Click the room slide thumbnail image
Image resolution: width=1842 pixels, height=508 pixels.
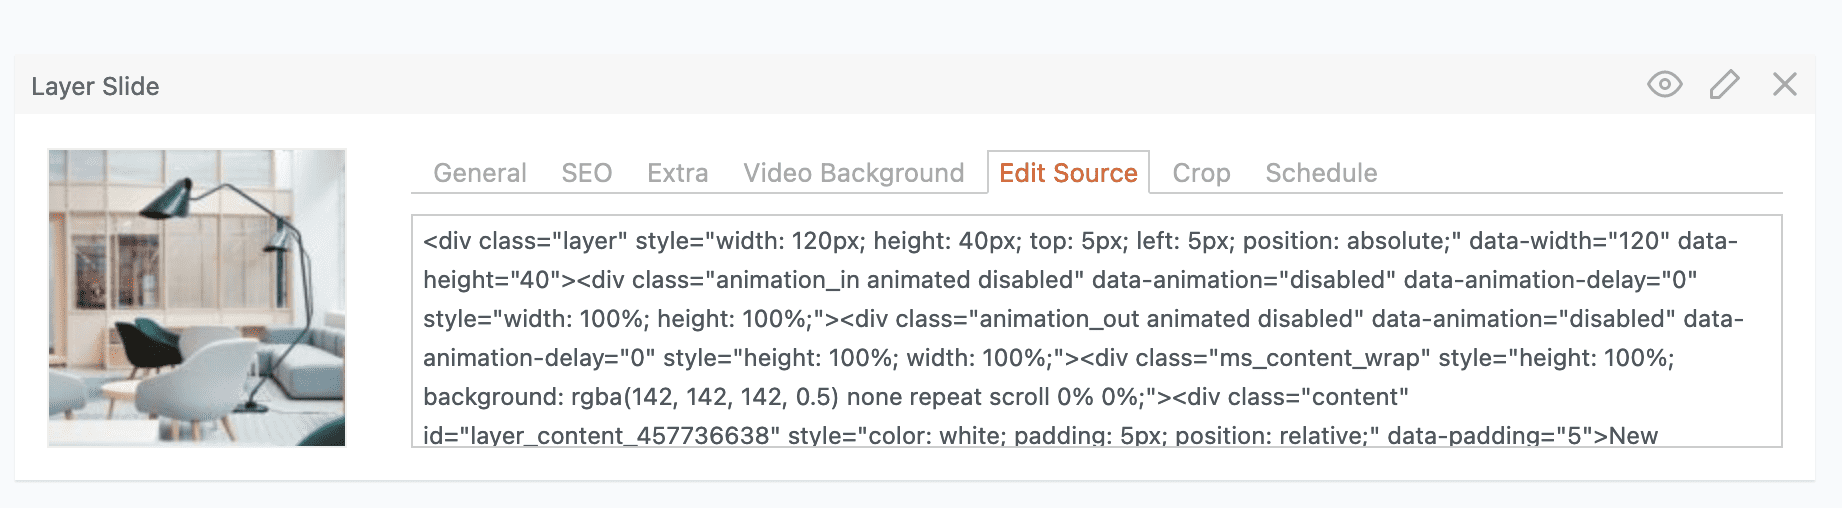coord(197,297)
